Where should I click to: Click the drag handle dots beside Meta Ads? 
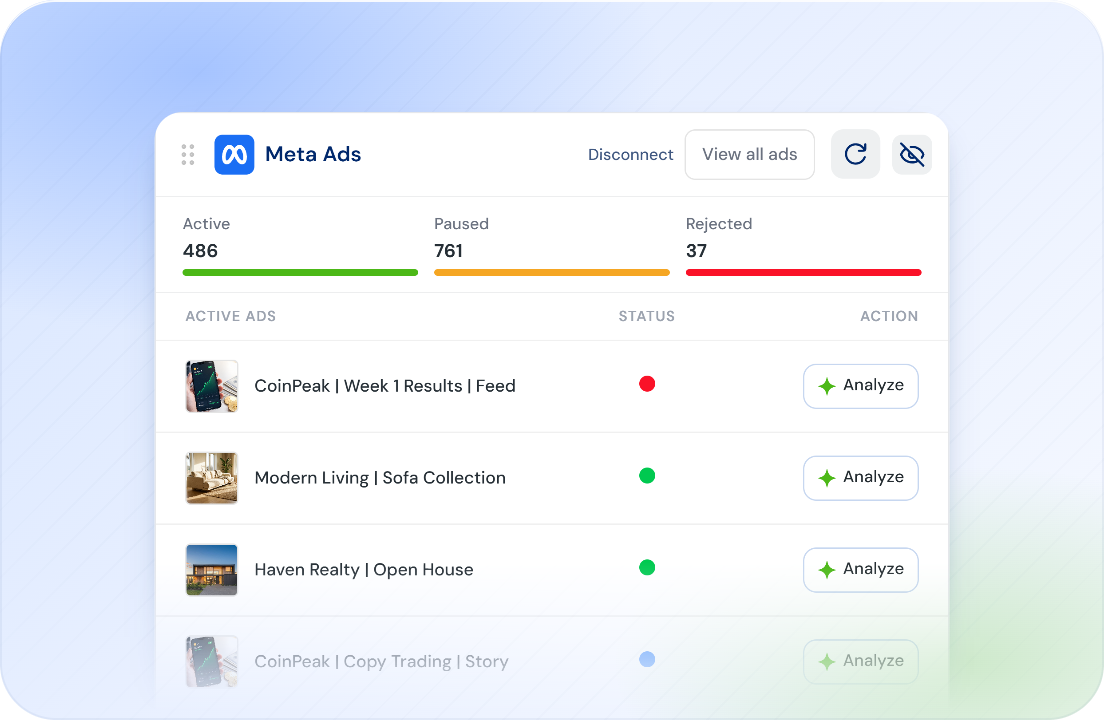click(188, 155)
